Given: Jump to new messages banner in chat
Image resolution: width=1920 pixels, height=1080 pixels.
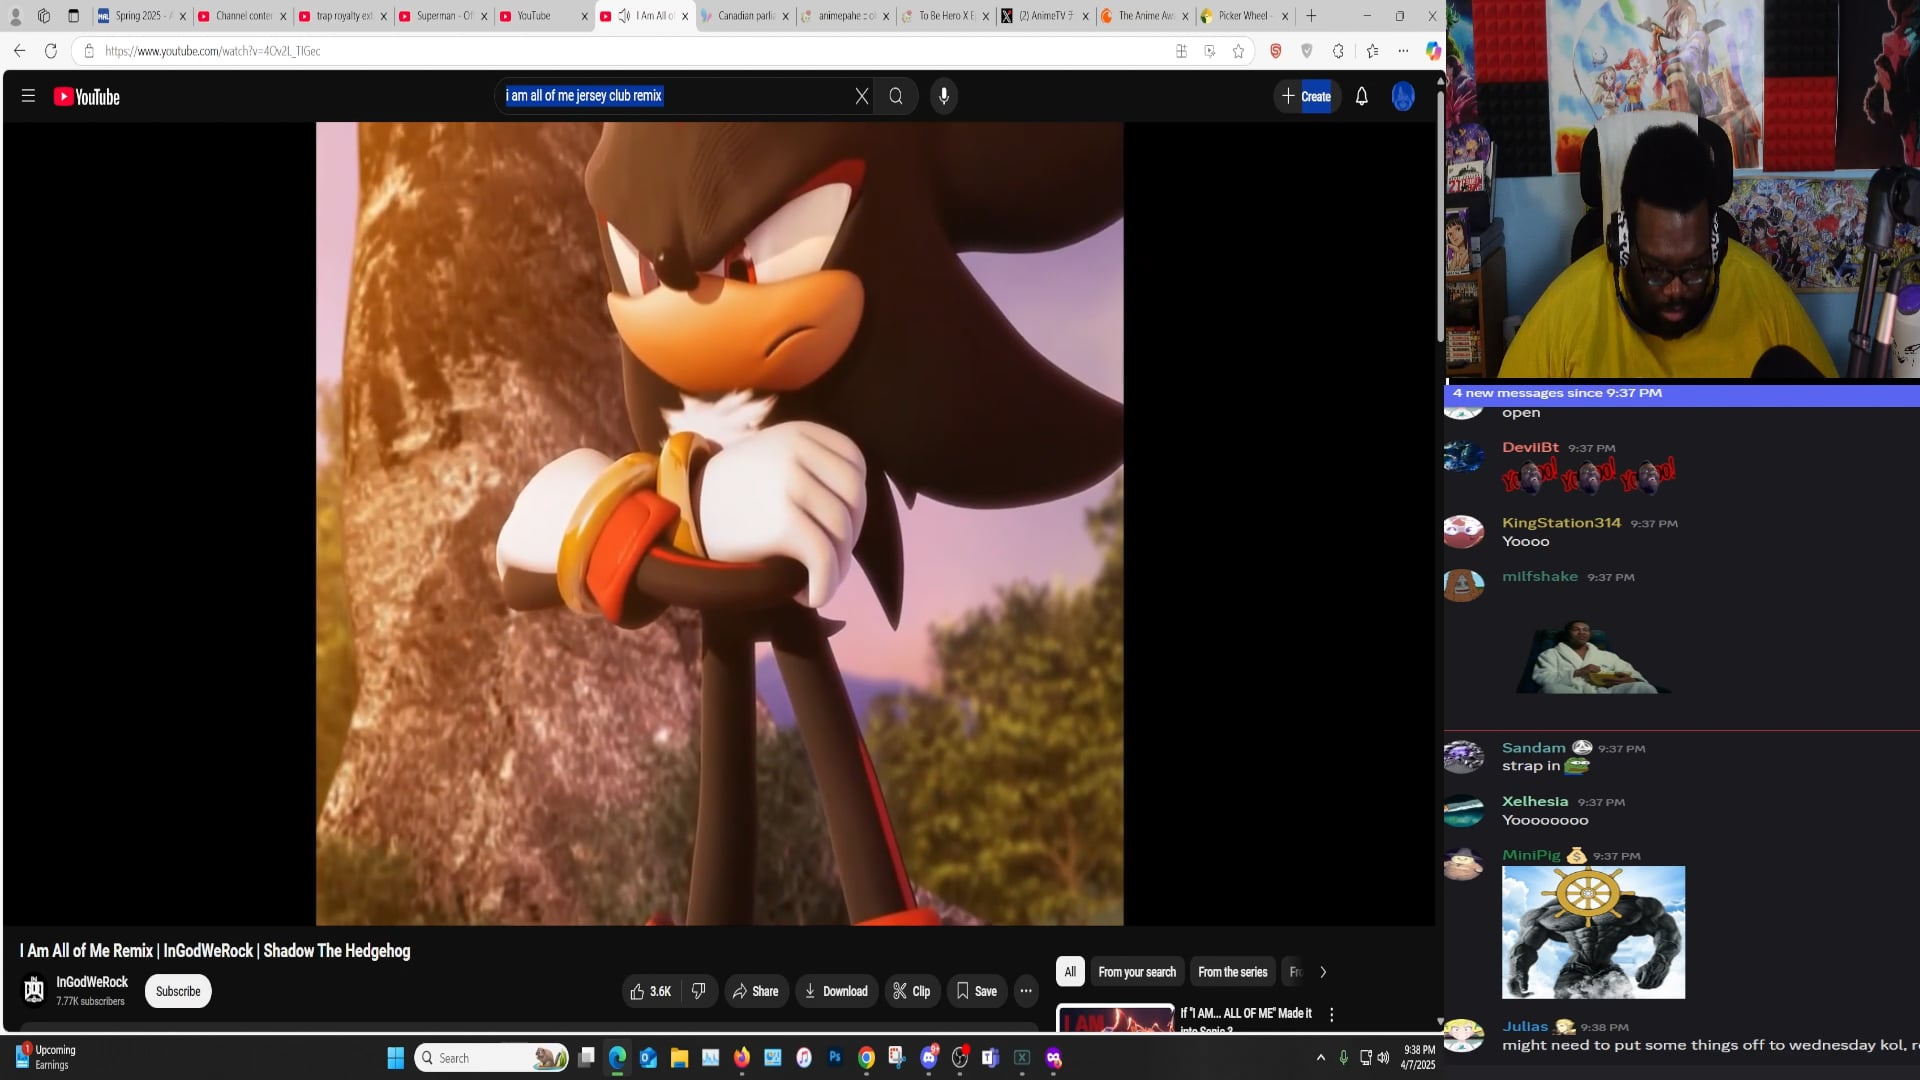Looking at the screenshot, I should (x=1682, y=393).
